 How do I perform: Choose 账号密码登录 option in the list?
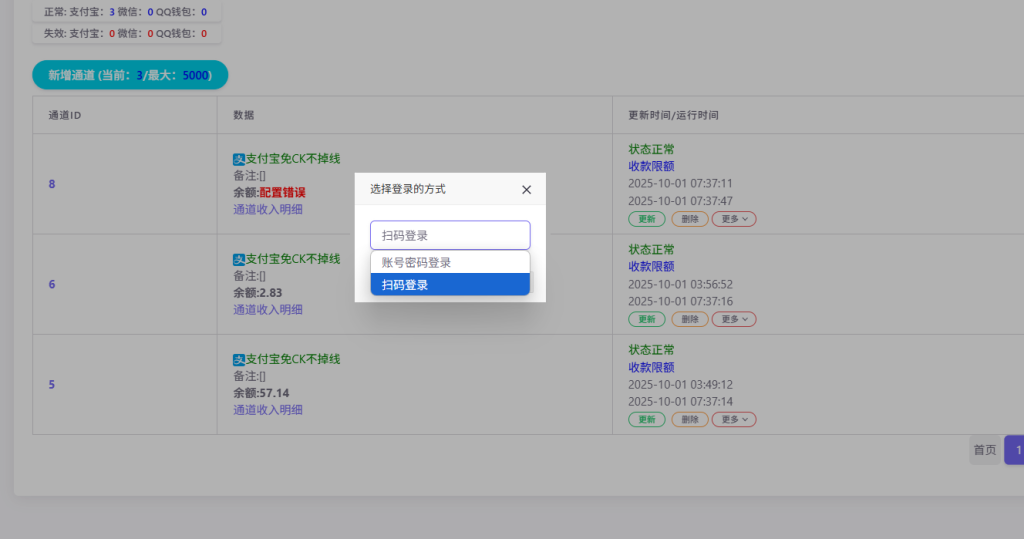450,263
